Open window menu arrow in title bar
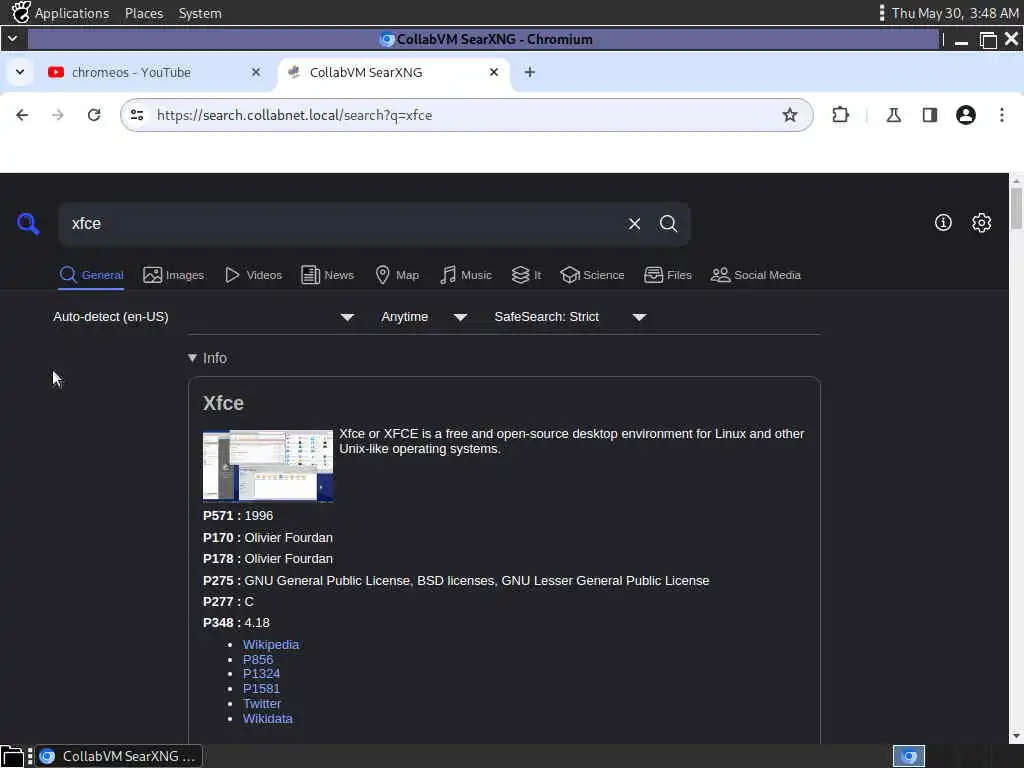 pos(12,39)
